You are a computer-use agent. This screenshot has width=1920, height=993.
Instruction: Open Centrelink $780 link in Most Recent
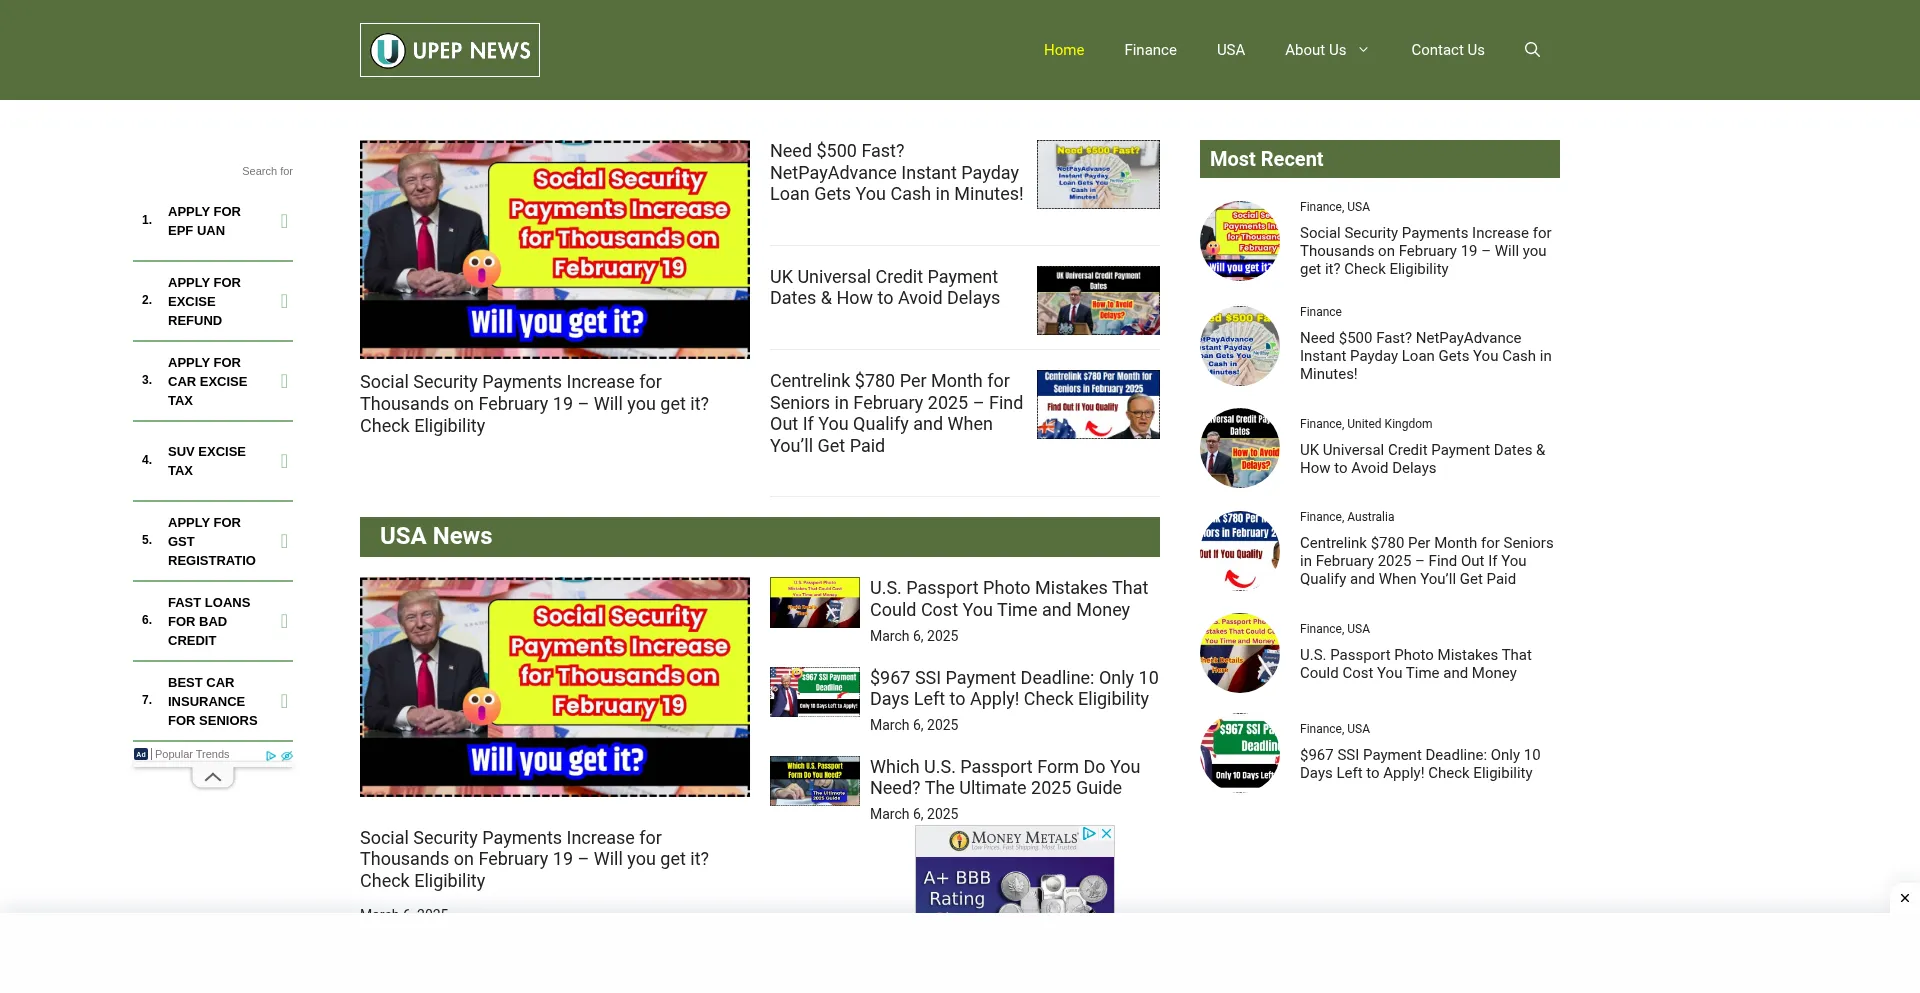(x=1426, y=561)
